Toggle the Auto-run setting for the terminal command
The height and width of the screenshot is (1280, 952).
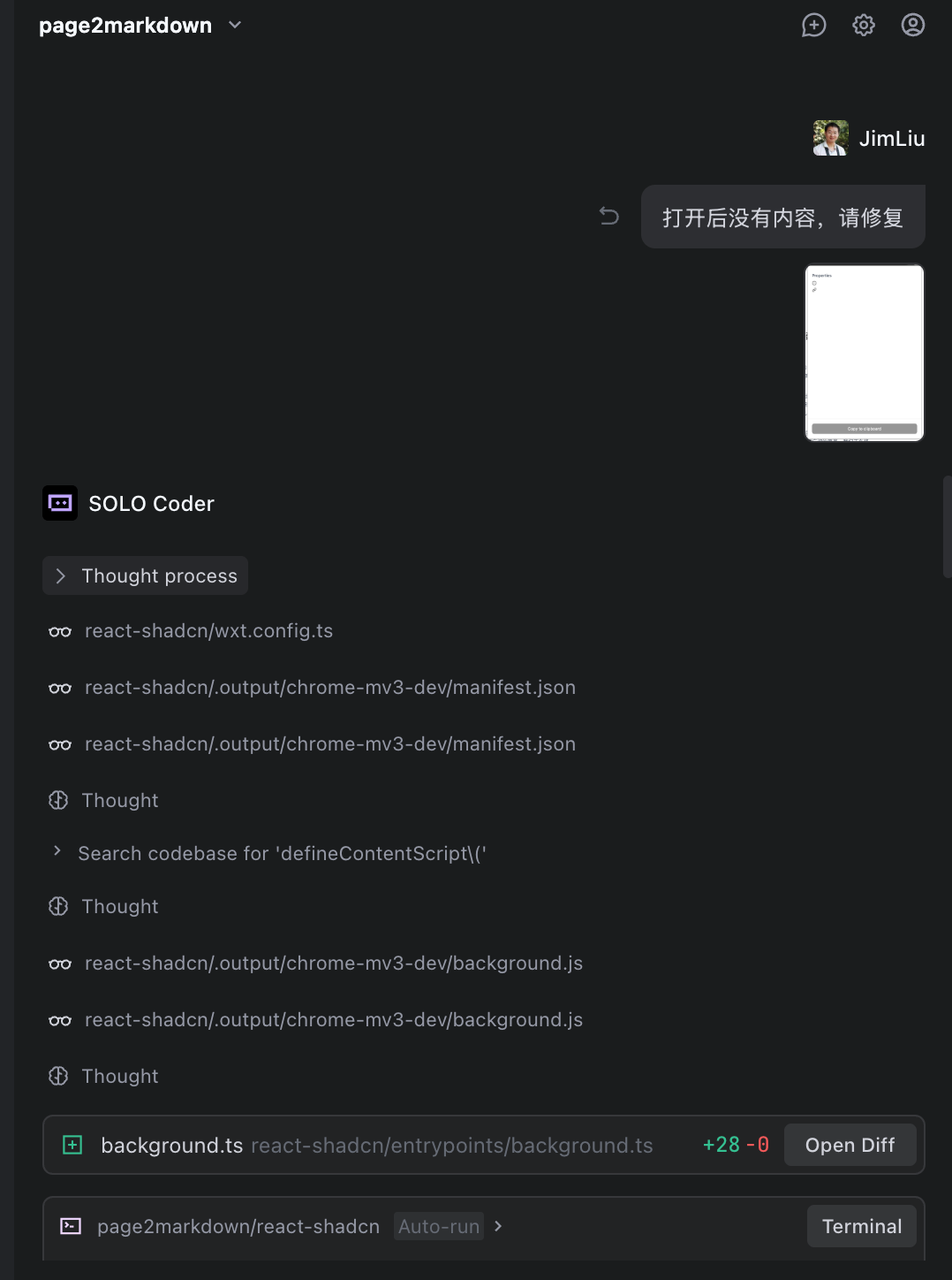pos(439,1226)
